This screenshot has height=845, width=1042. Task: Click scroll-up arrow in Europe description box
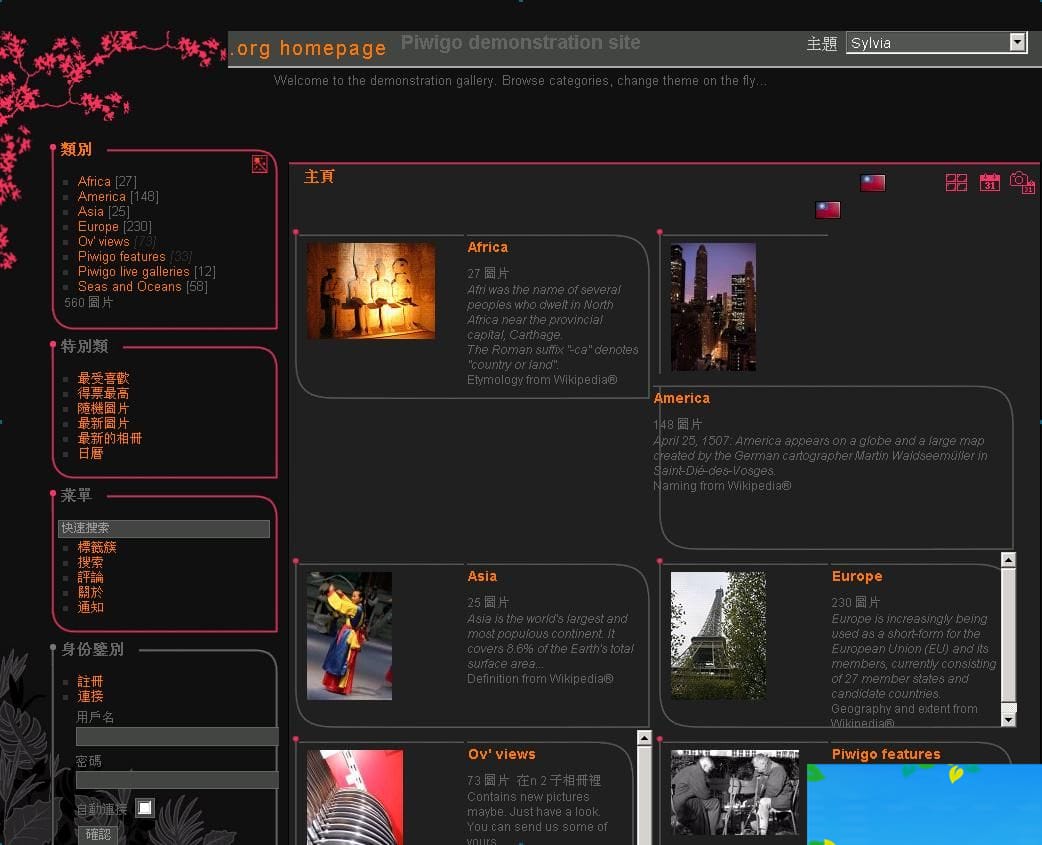pos(1008,561)
